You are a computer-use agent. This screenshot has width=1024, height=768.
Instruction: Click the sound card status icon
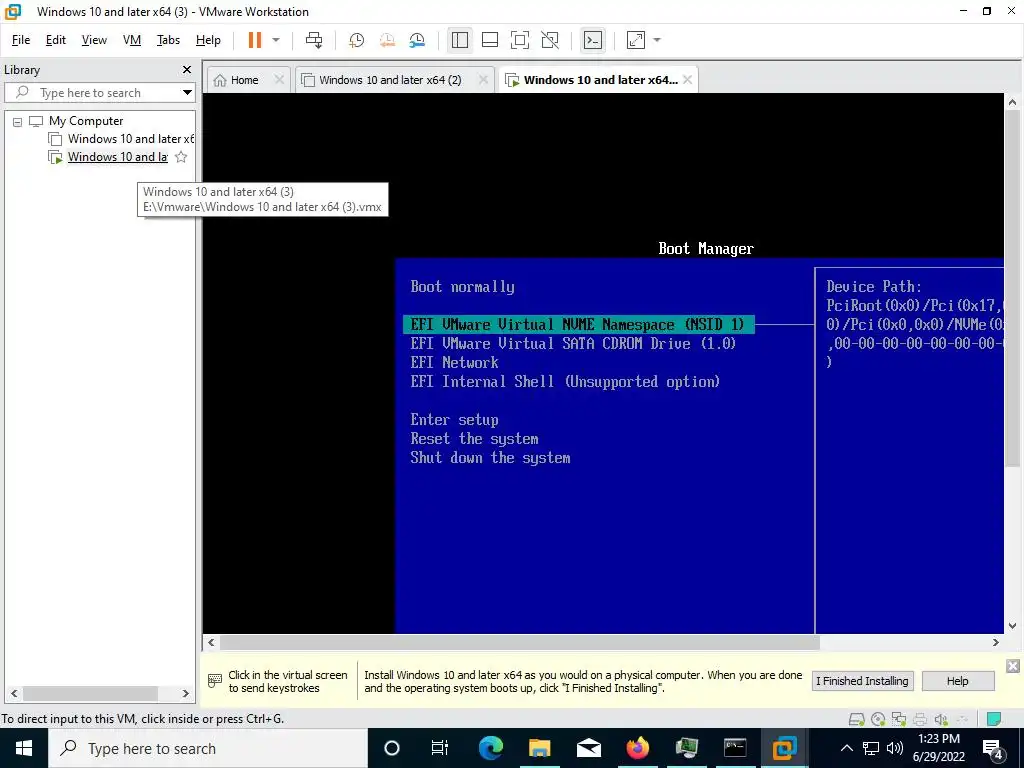pos(941,719)
